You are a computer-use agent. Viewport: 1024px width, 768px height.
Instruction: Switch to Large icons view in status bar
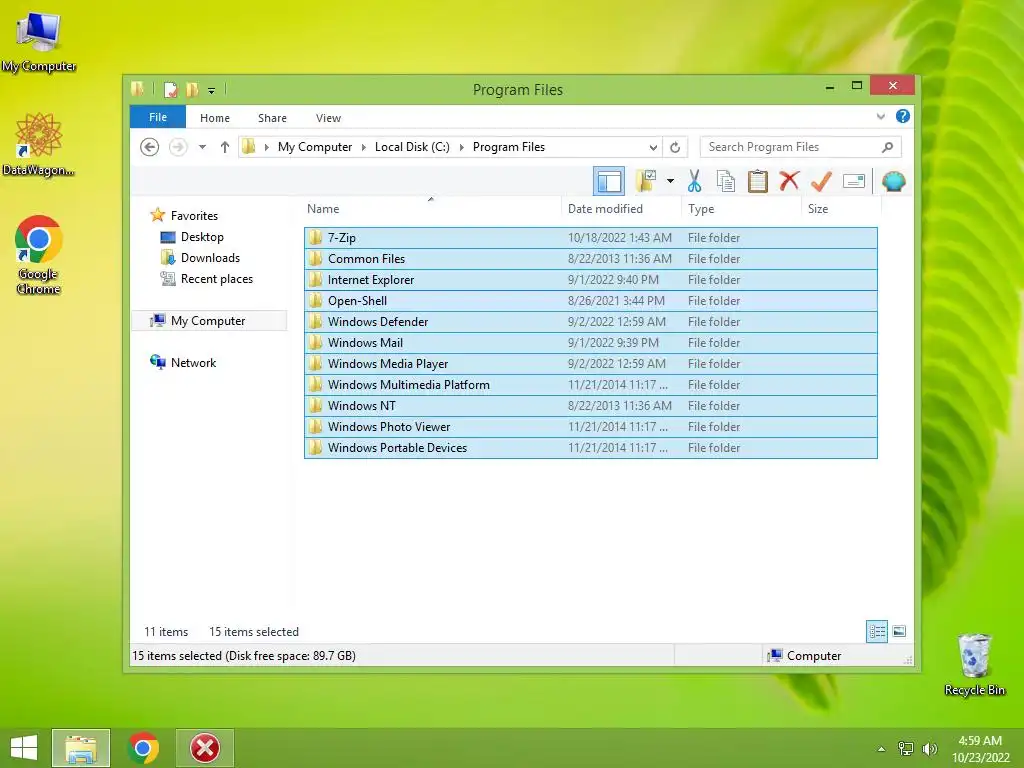coord(899,631)
